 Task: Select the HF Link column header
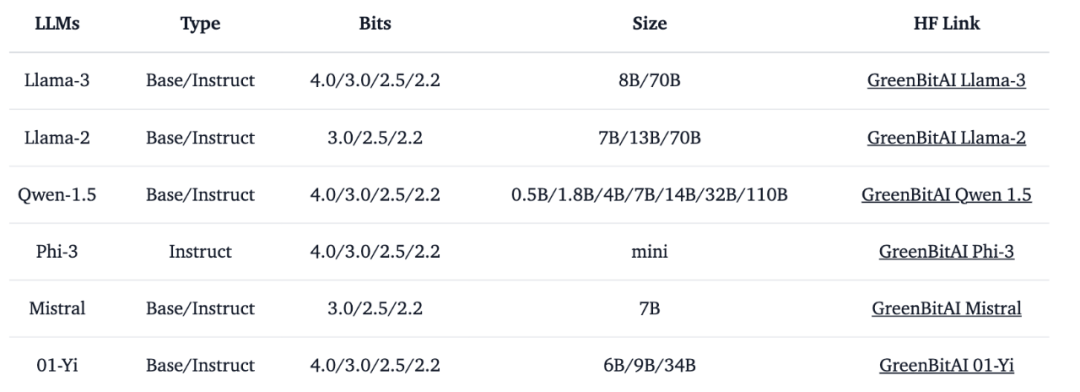946,23
